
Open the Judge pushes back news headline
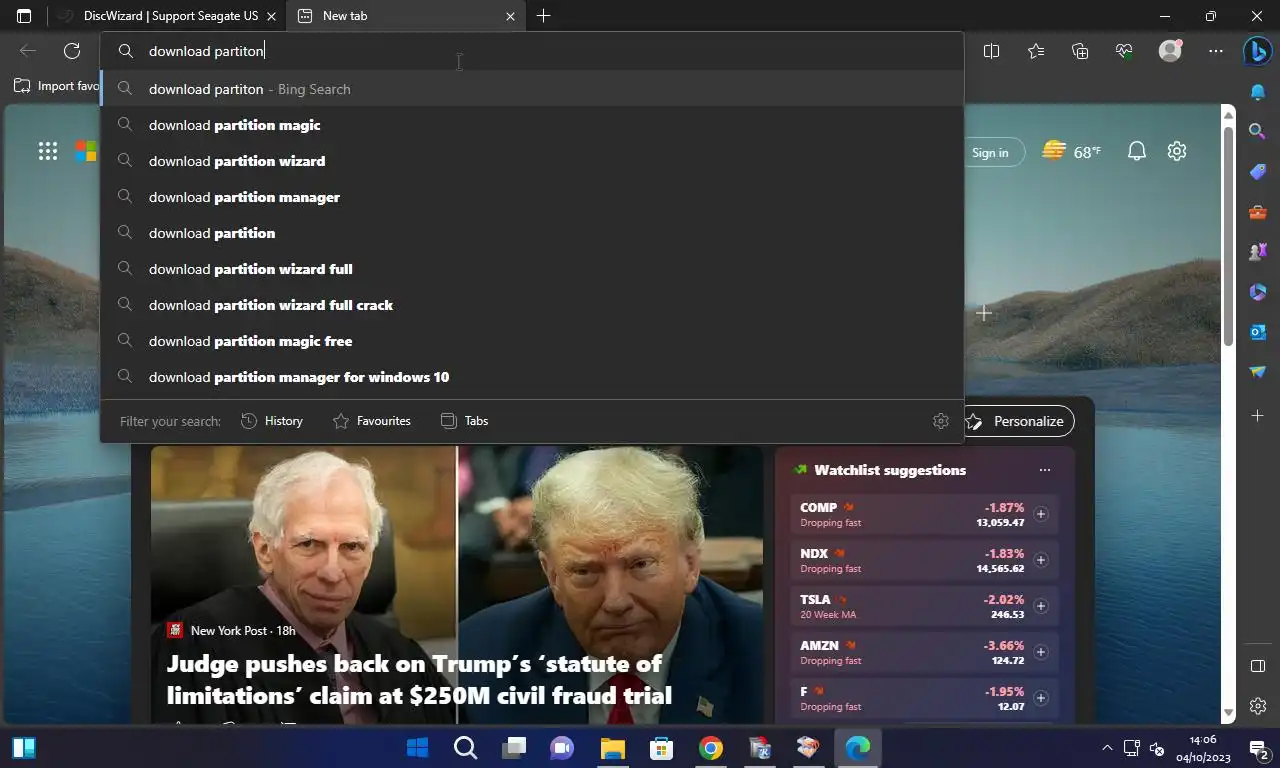tap(419, 679)
